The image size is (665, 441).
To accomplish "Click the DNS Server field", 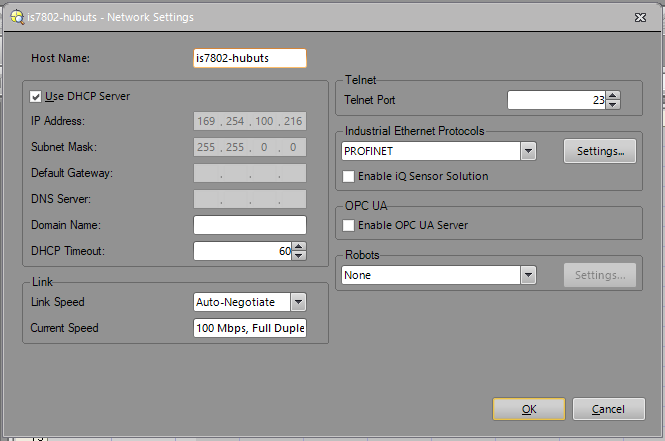I will tap(250, 199).
